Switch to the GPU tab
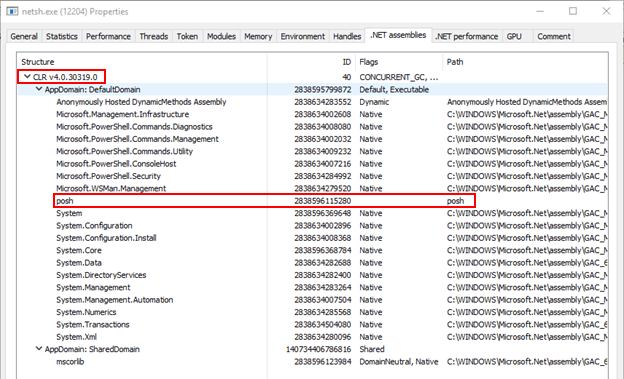The width and height of the screenshot is (624, 379). (514, 36)
